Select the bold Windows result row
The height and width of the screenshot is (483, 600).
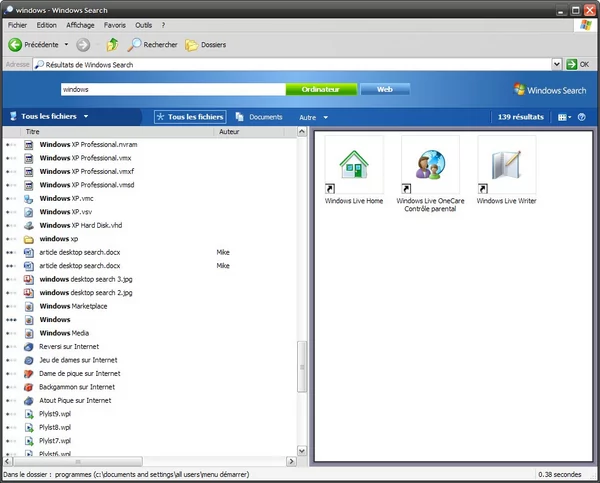pos(149,320)
